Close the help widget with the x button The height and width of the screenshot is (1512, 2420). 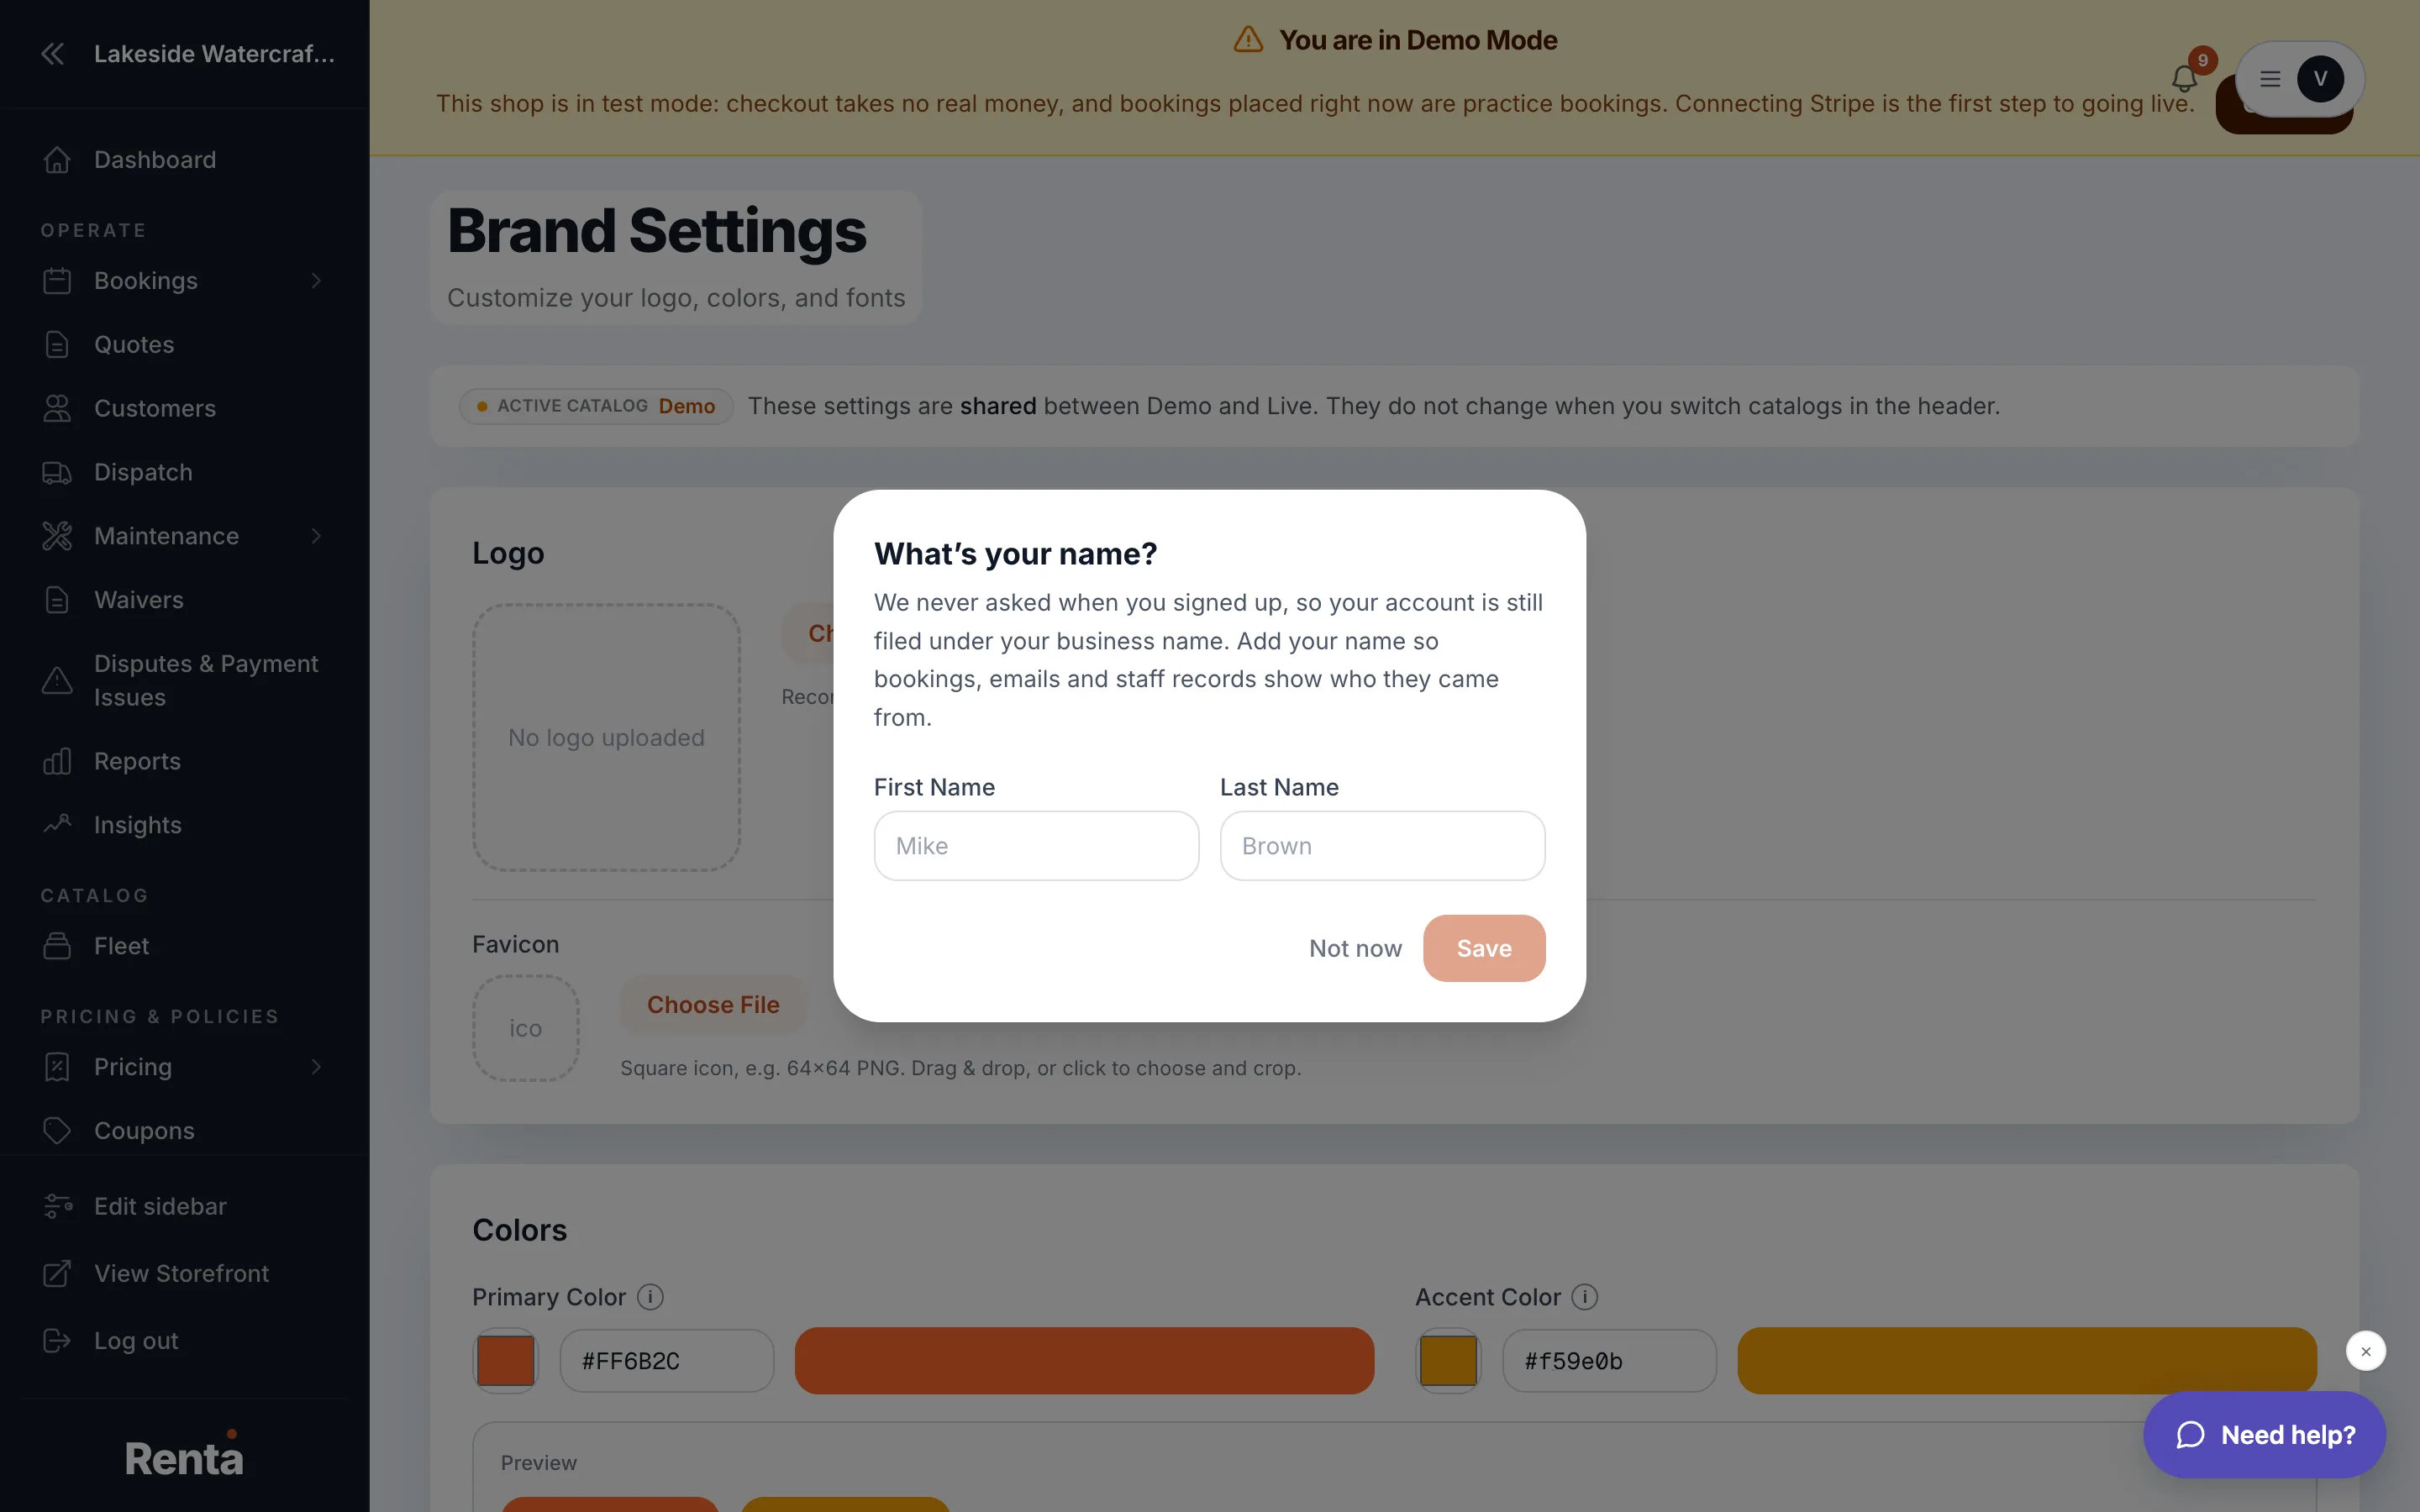(x=2366, y=1351)
